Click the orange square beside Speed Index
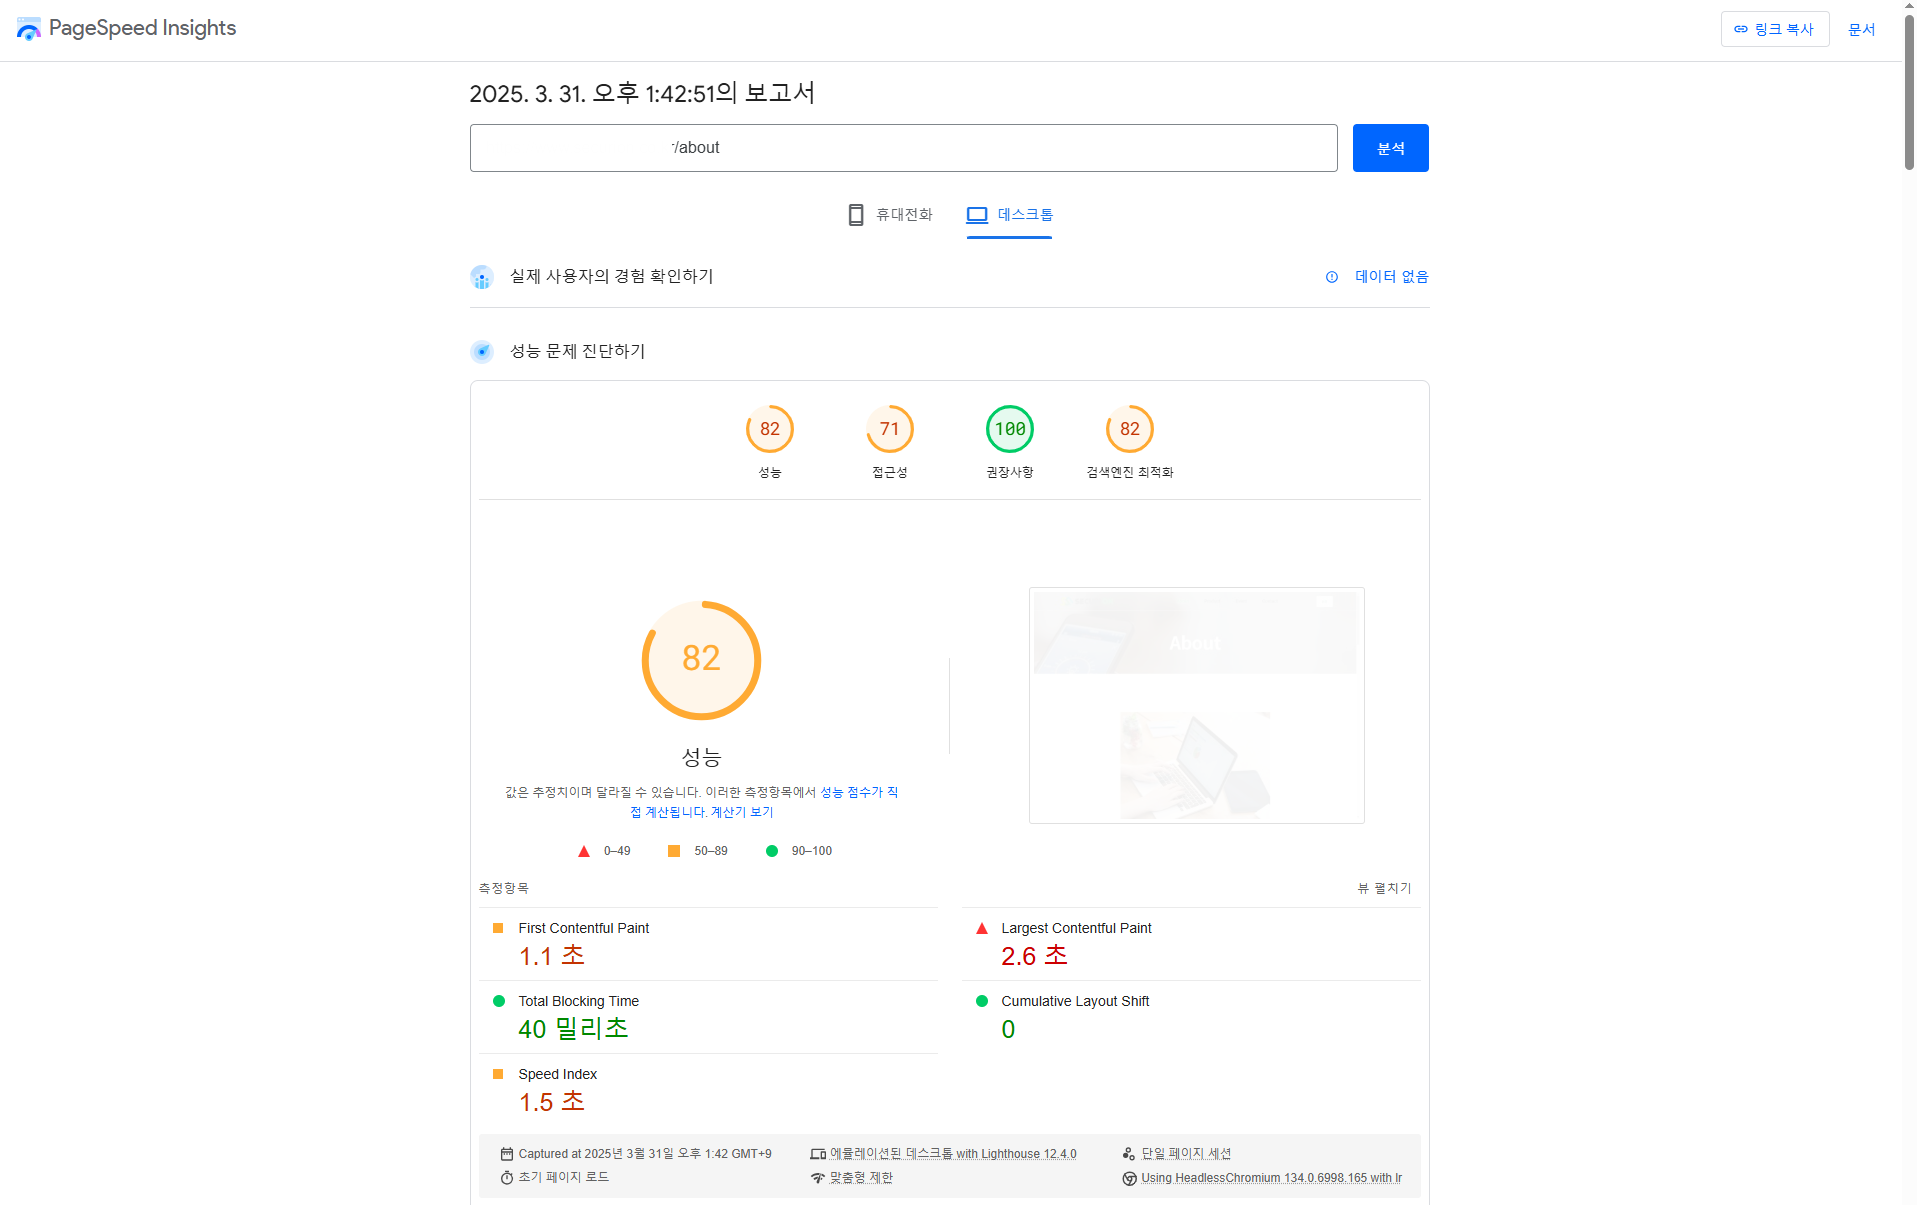This screenshot has height=1205, width=1917. [x=498, y=1074]
